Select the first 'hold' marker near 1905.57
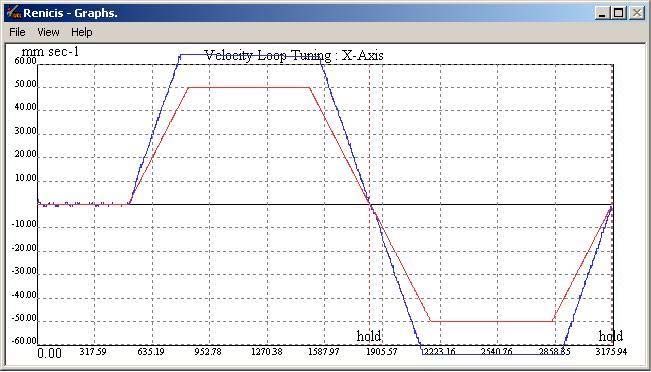 369,336
